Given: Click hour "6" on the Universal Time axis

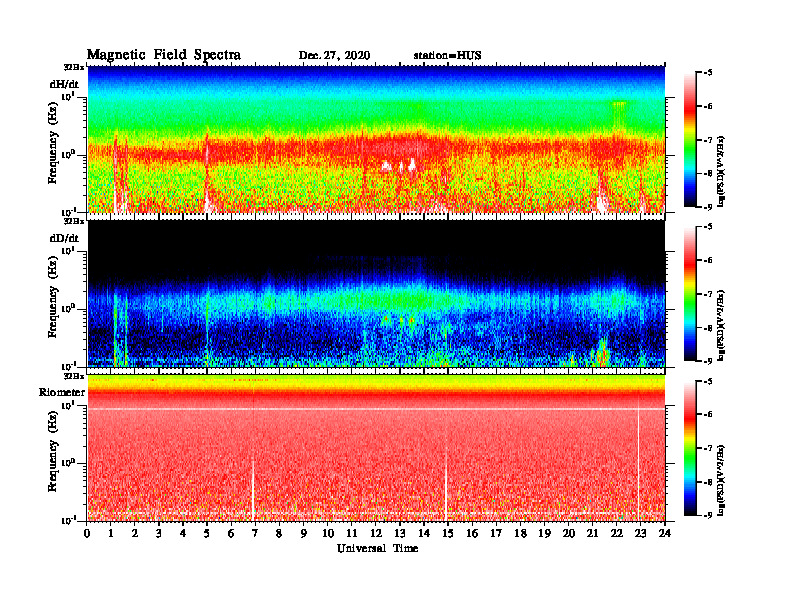Looking at the screenshot, I should pos(231,533).
